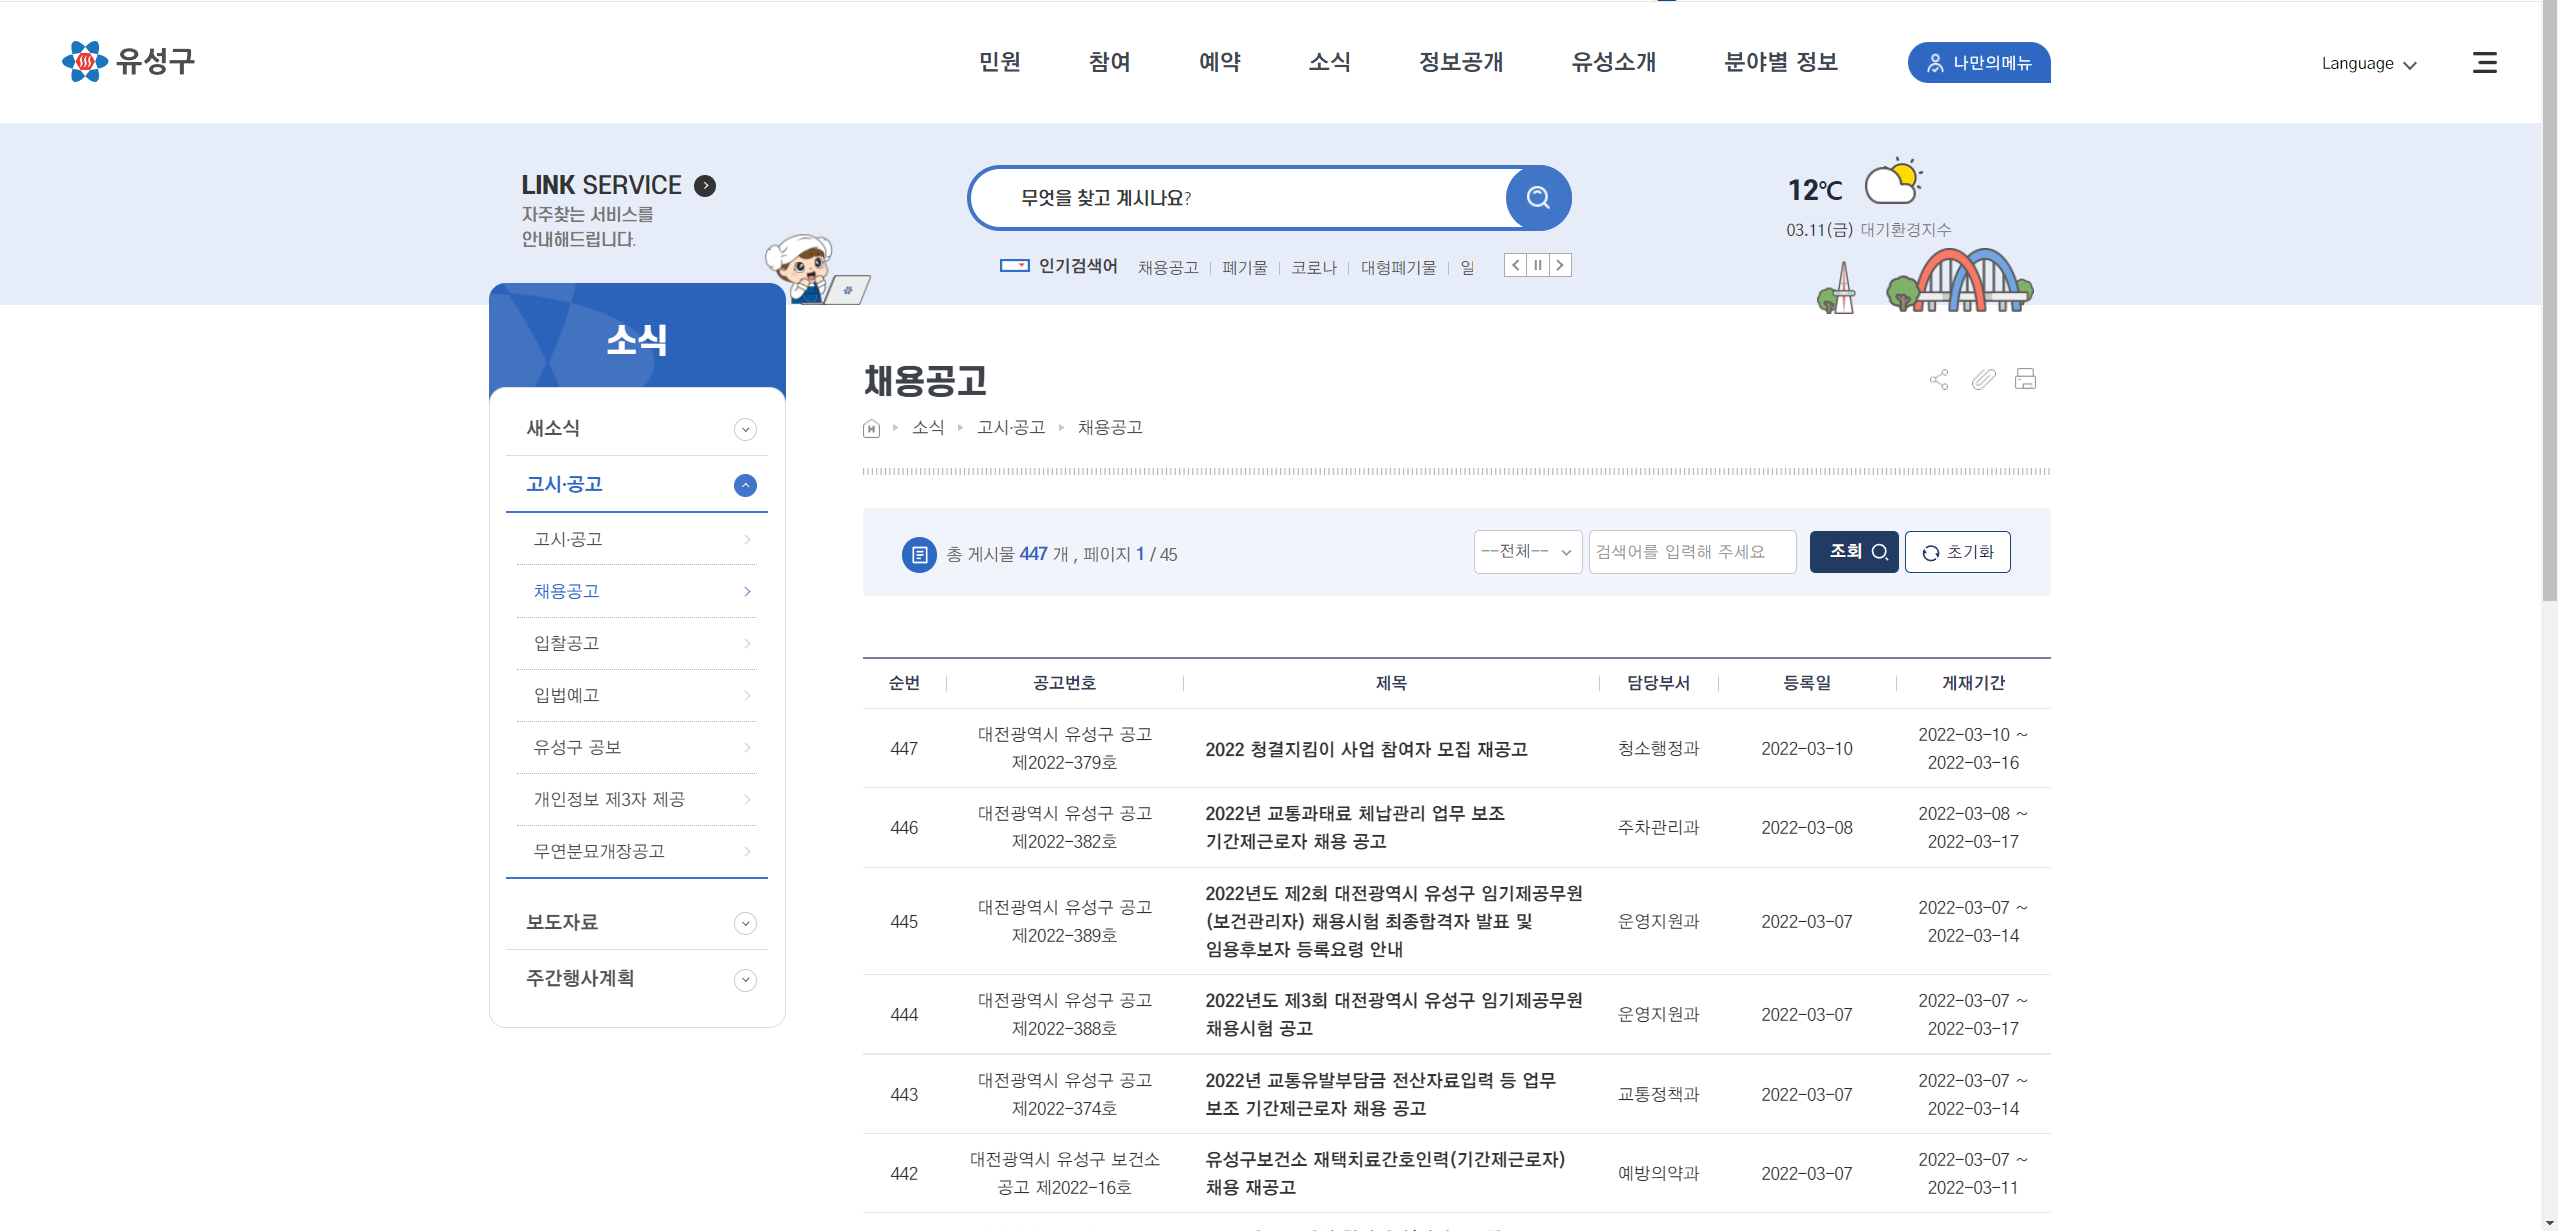Show next popular search keyword
The height and width of the screenshot is (1231, 2558).
click(x=1560, y=265)
